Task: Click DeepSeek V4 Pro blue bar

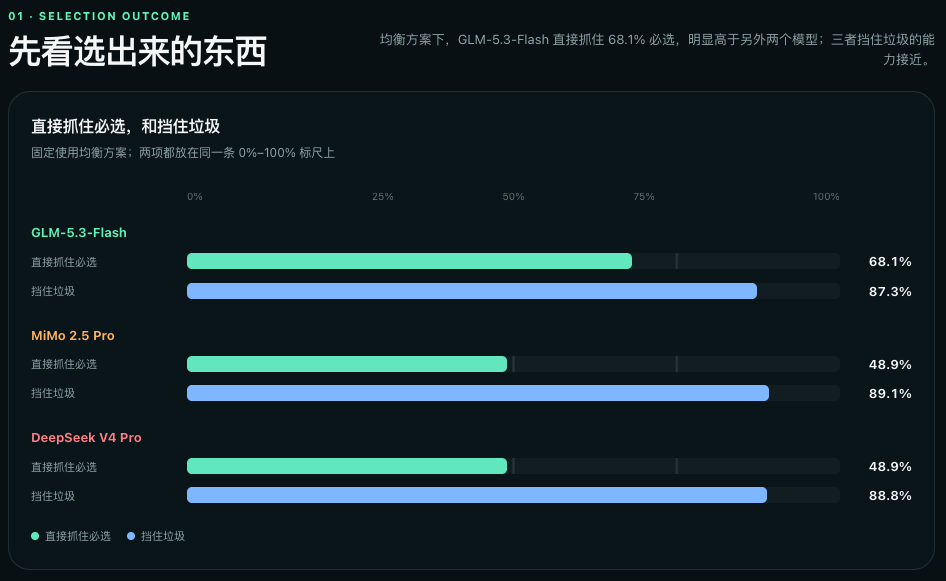Action: click(x=477, y=495)
